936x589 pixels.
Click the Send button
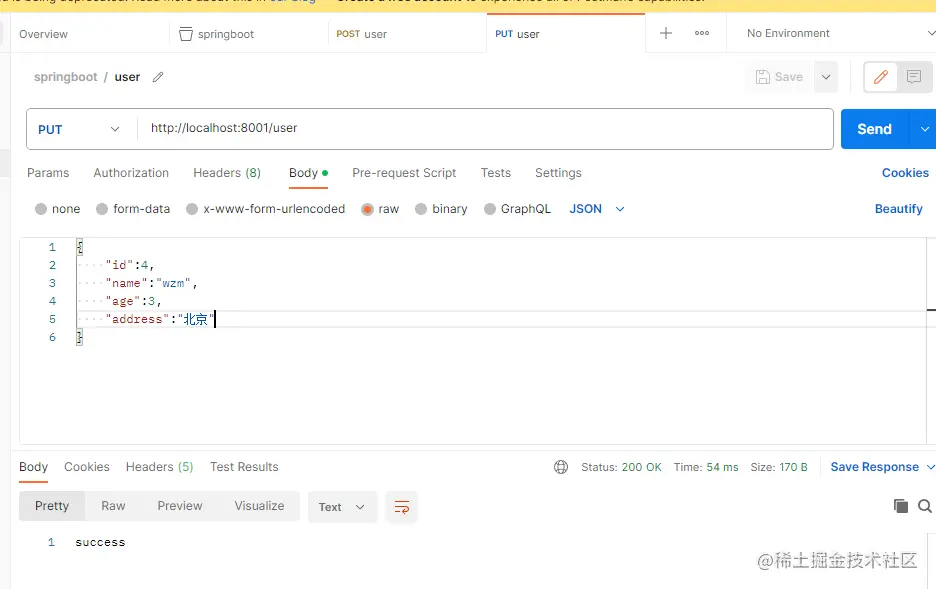tap(875, 129)
